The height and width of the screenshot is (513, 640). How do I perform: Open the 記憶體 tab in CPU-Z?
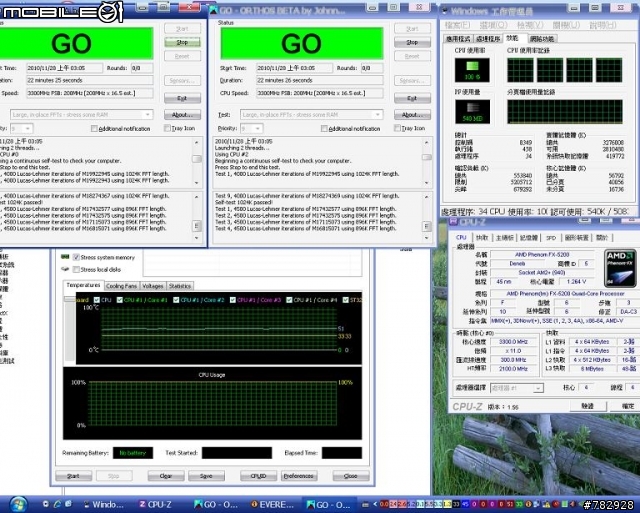point(529,238)
